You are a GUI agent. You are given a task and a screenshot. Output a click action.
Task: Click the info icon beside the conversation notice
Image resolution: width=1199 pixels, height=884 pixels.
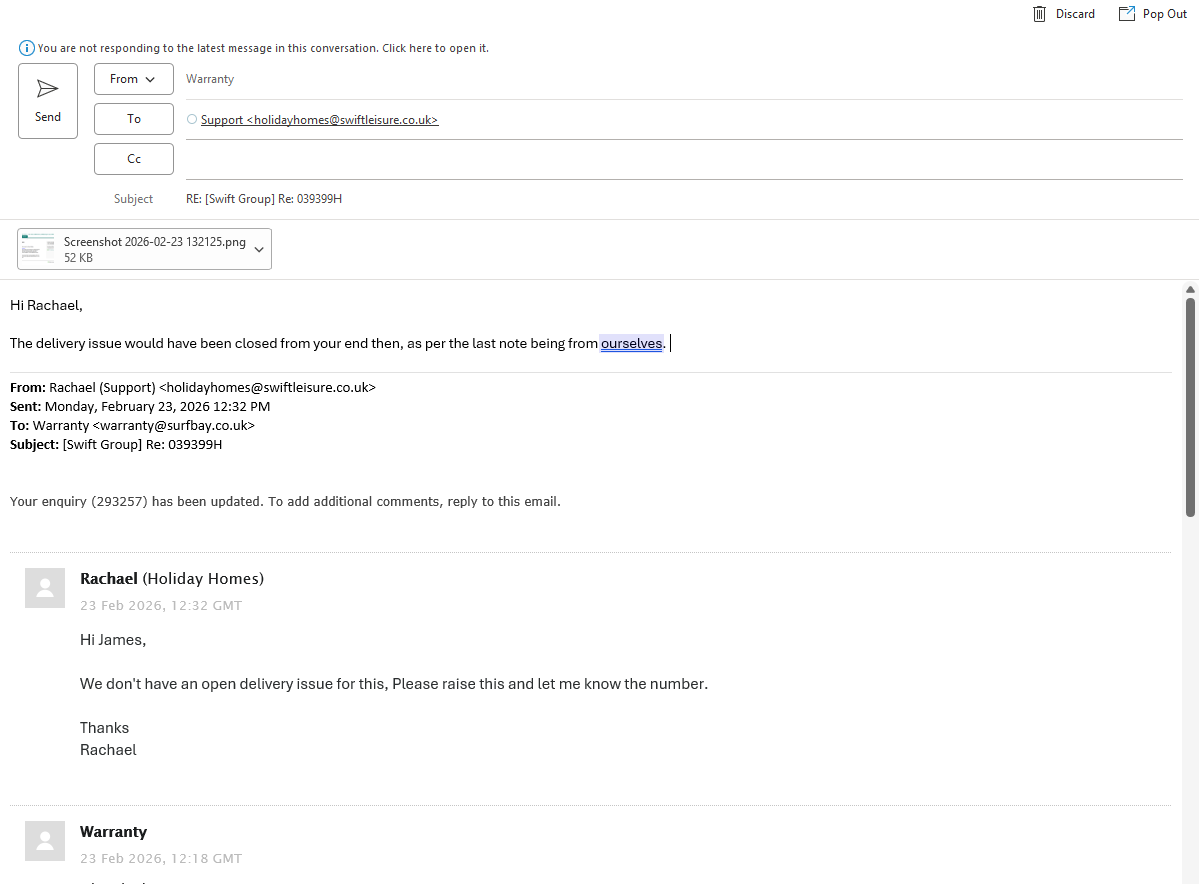27,48
